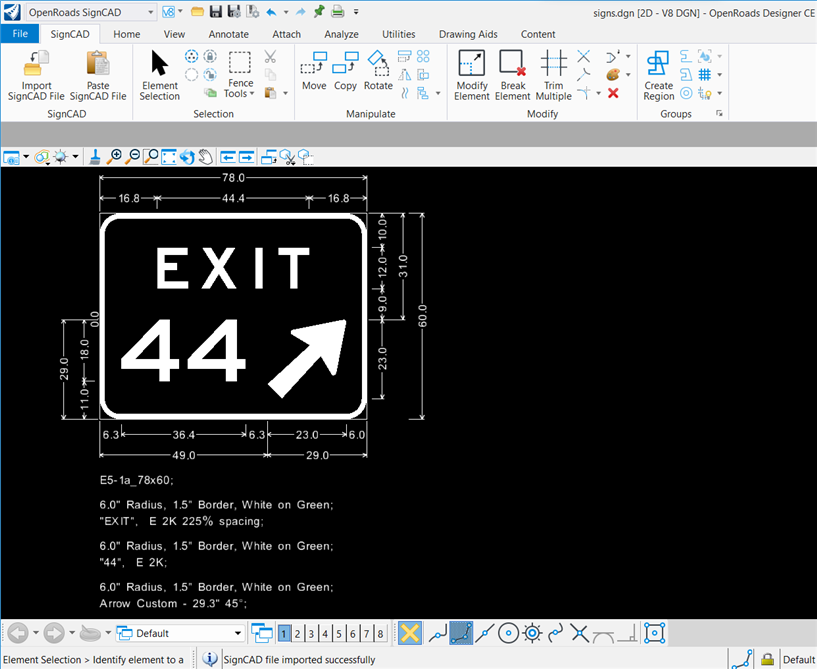This screenshot has height=669, width=817.
Task: Activate the Pan View hand tool
Action: 205,157
